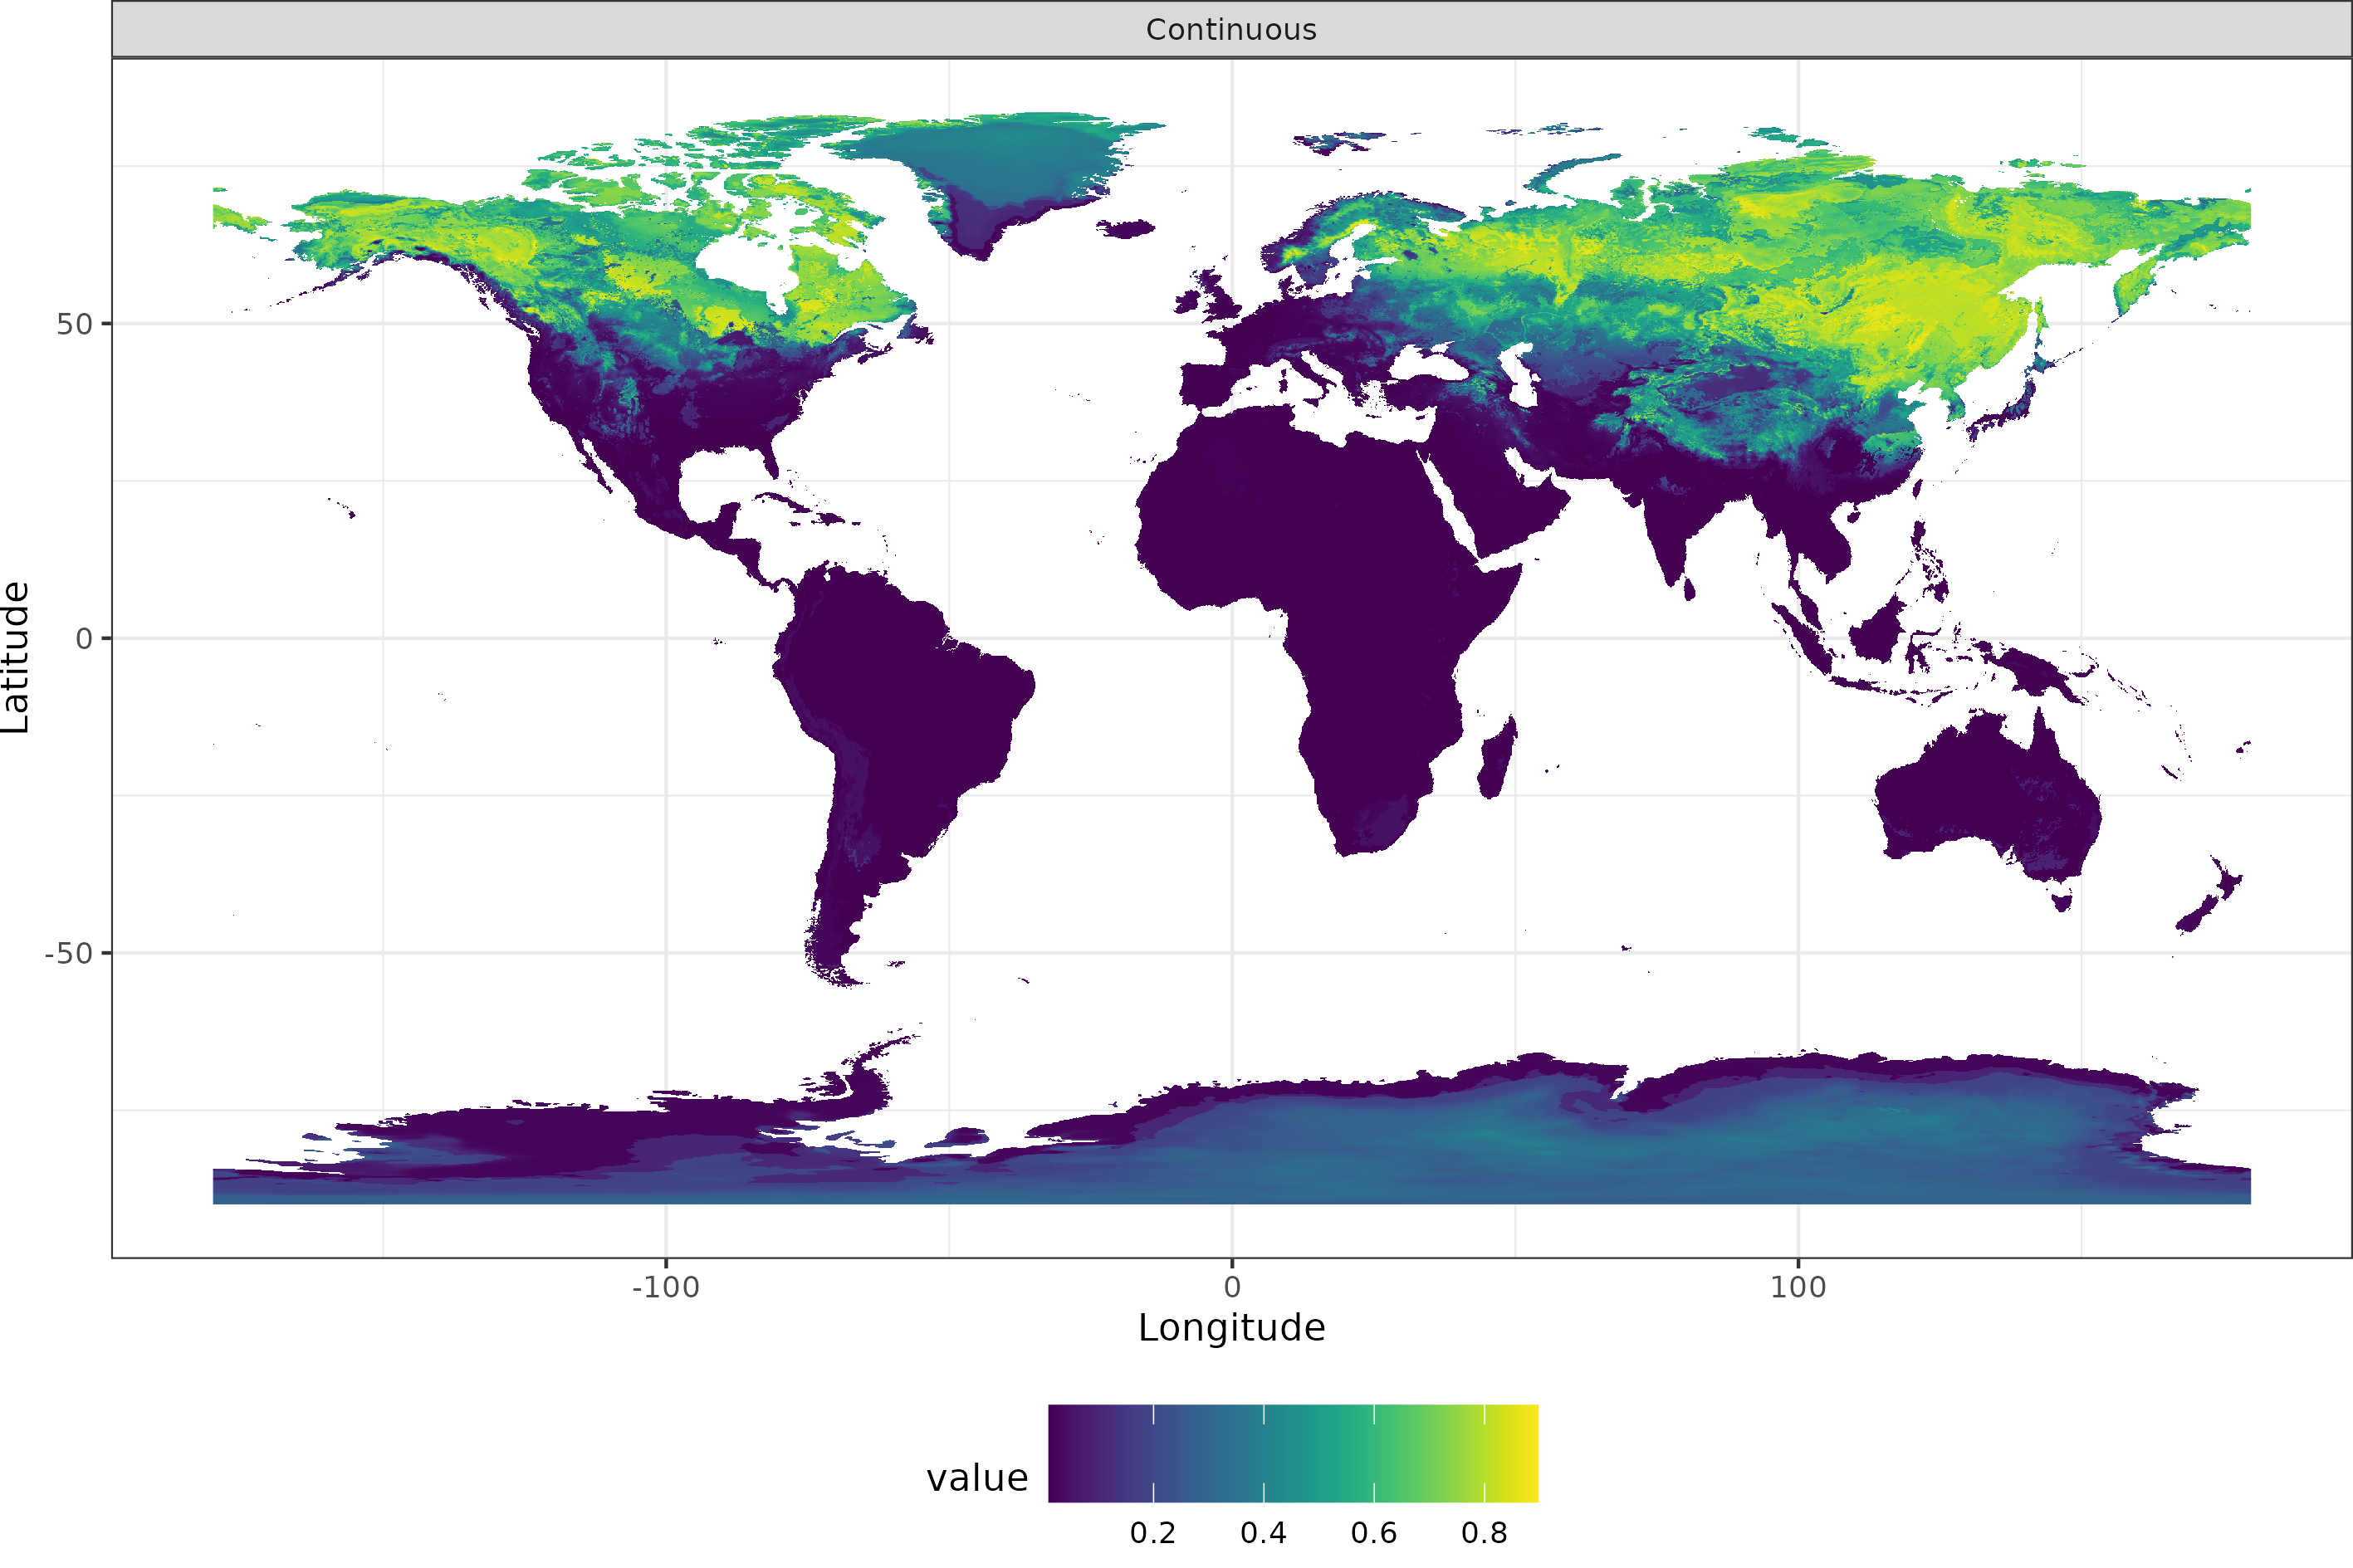Click the 50 latitude tick label

[x=74, y=324]
